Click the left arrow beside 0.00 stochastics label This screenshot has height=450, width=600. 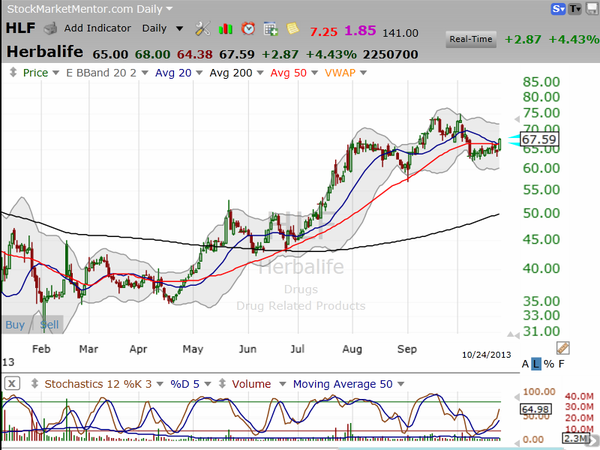pyautogui.click(x=517, y=443)
